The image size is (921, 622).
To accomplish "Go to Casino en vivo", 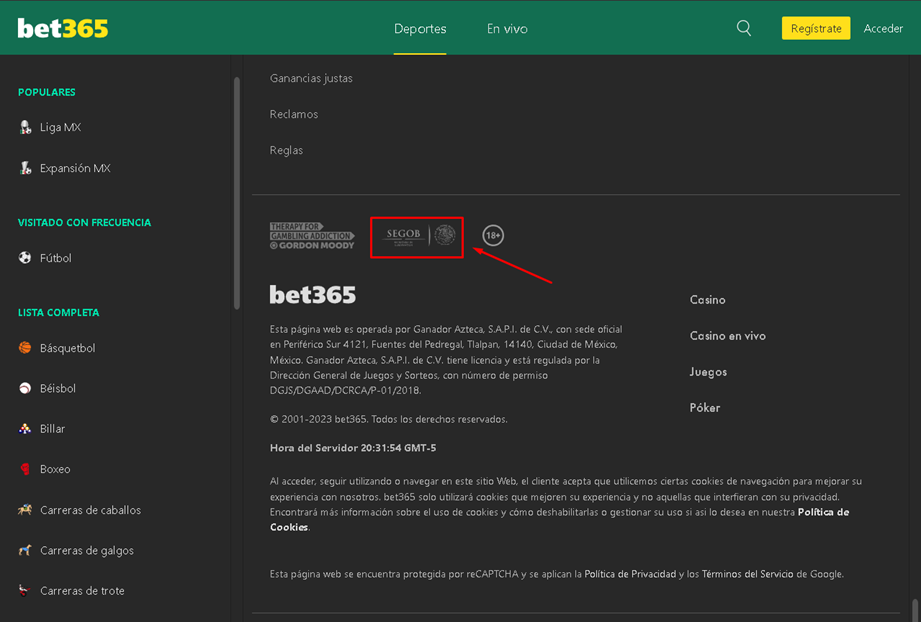I will coord(727,335).
